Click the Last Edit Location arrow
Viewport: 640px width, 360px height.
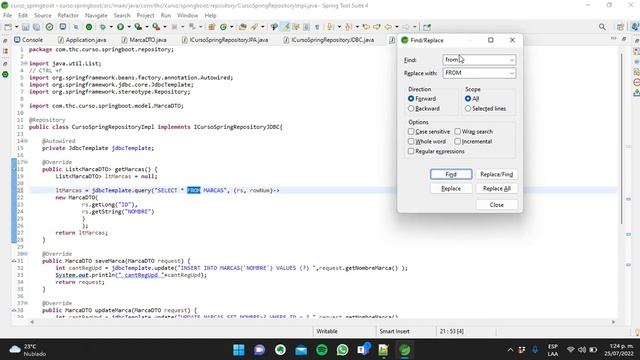tap(366, 27)
